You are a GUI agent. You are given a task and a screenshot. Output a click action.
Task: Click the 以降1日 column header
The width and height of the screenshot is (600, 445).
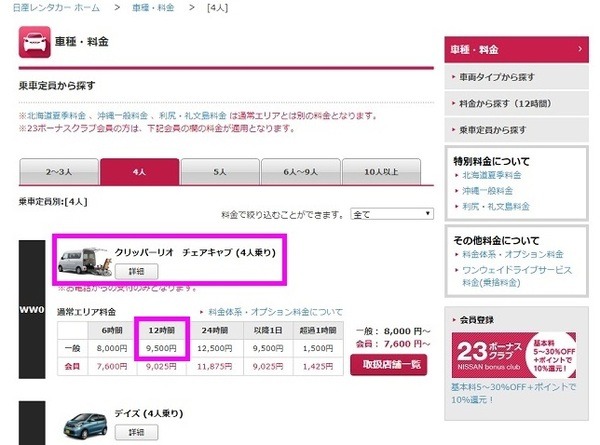point(268,330)
